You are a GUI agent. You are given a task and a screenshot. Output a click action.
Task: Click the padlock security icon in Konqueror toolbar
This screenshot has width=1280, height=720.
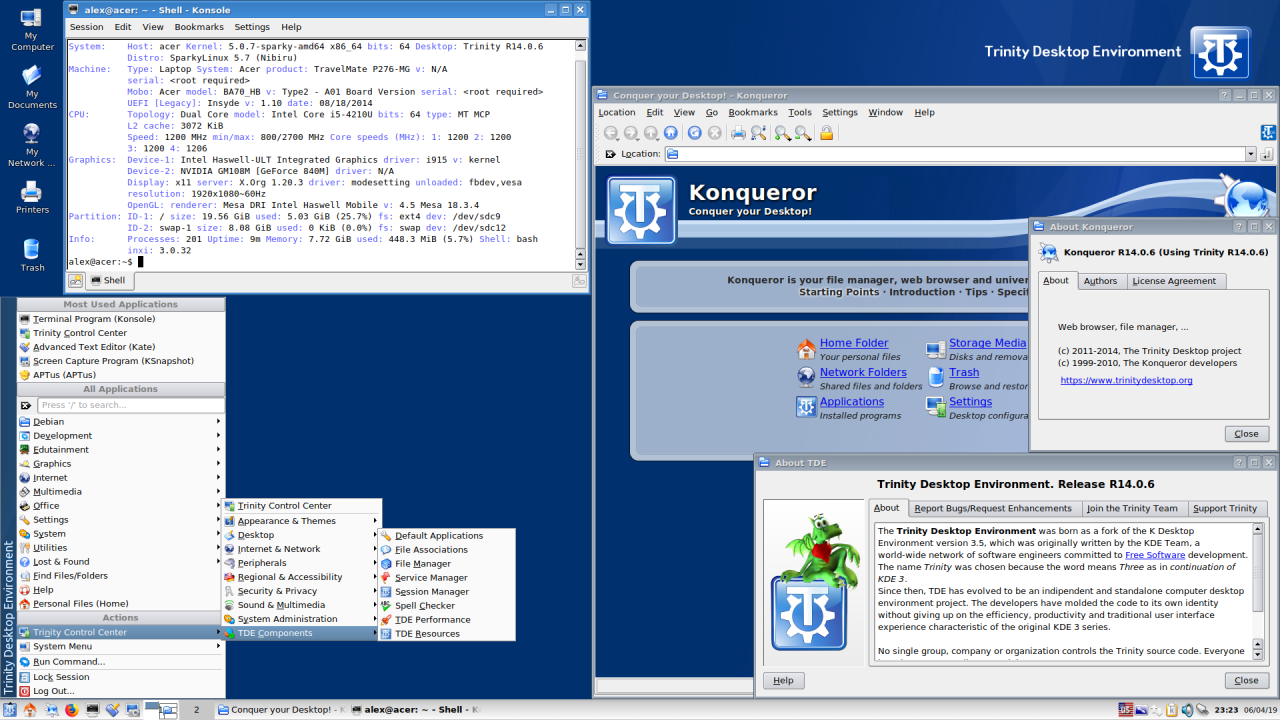(x=827, y=133)
